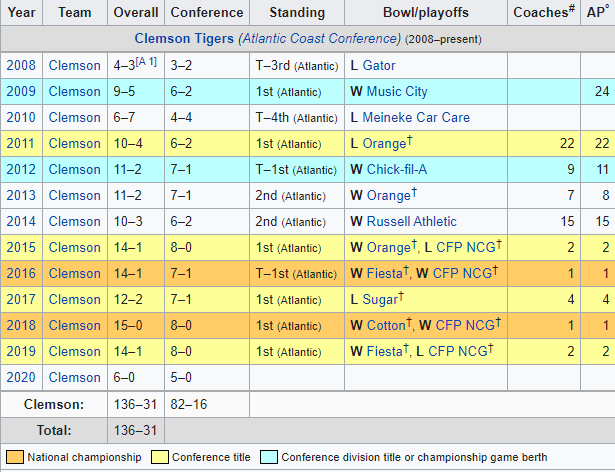Click the Standing column header
The width and height of the screenshot is (615, 472).
click(x=297, y=13)
